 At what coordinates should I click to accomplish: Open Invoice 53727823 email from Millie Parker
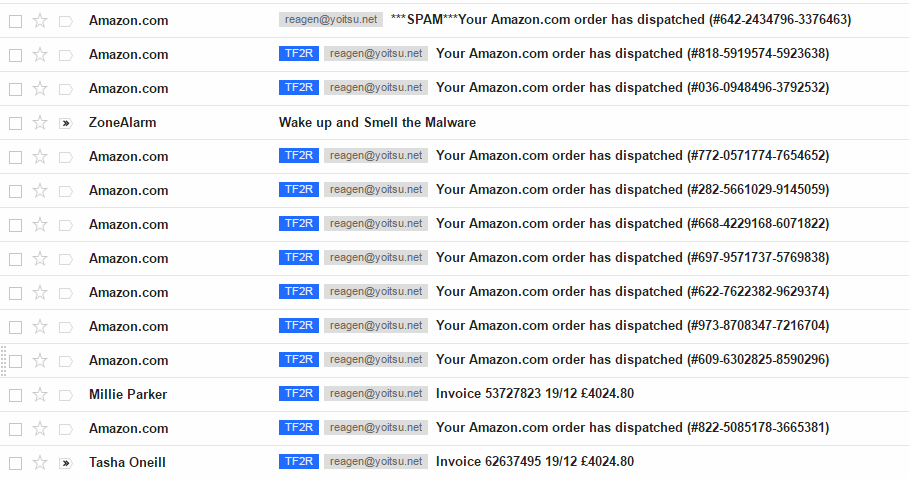tap(535, 394)
